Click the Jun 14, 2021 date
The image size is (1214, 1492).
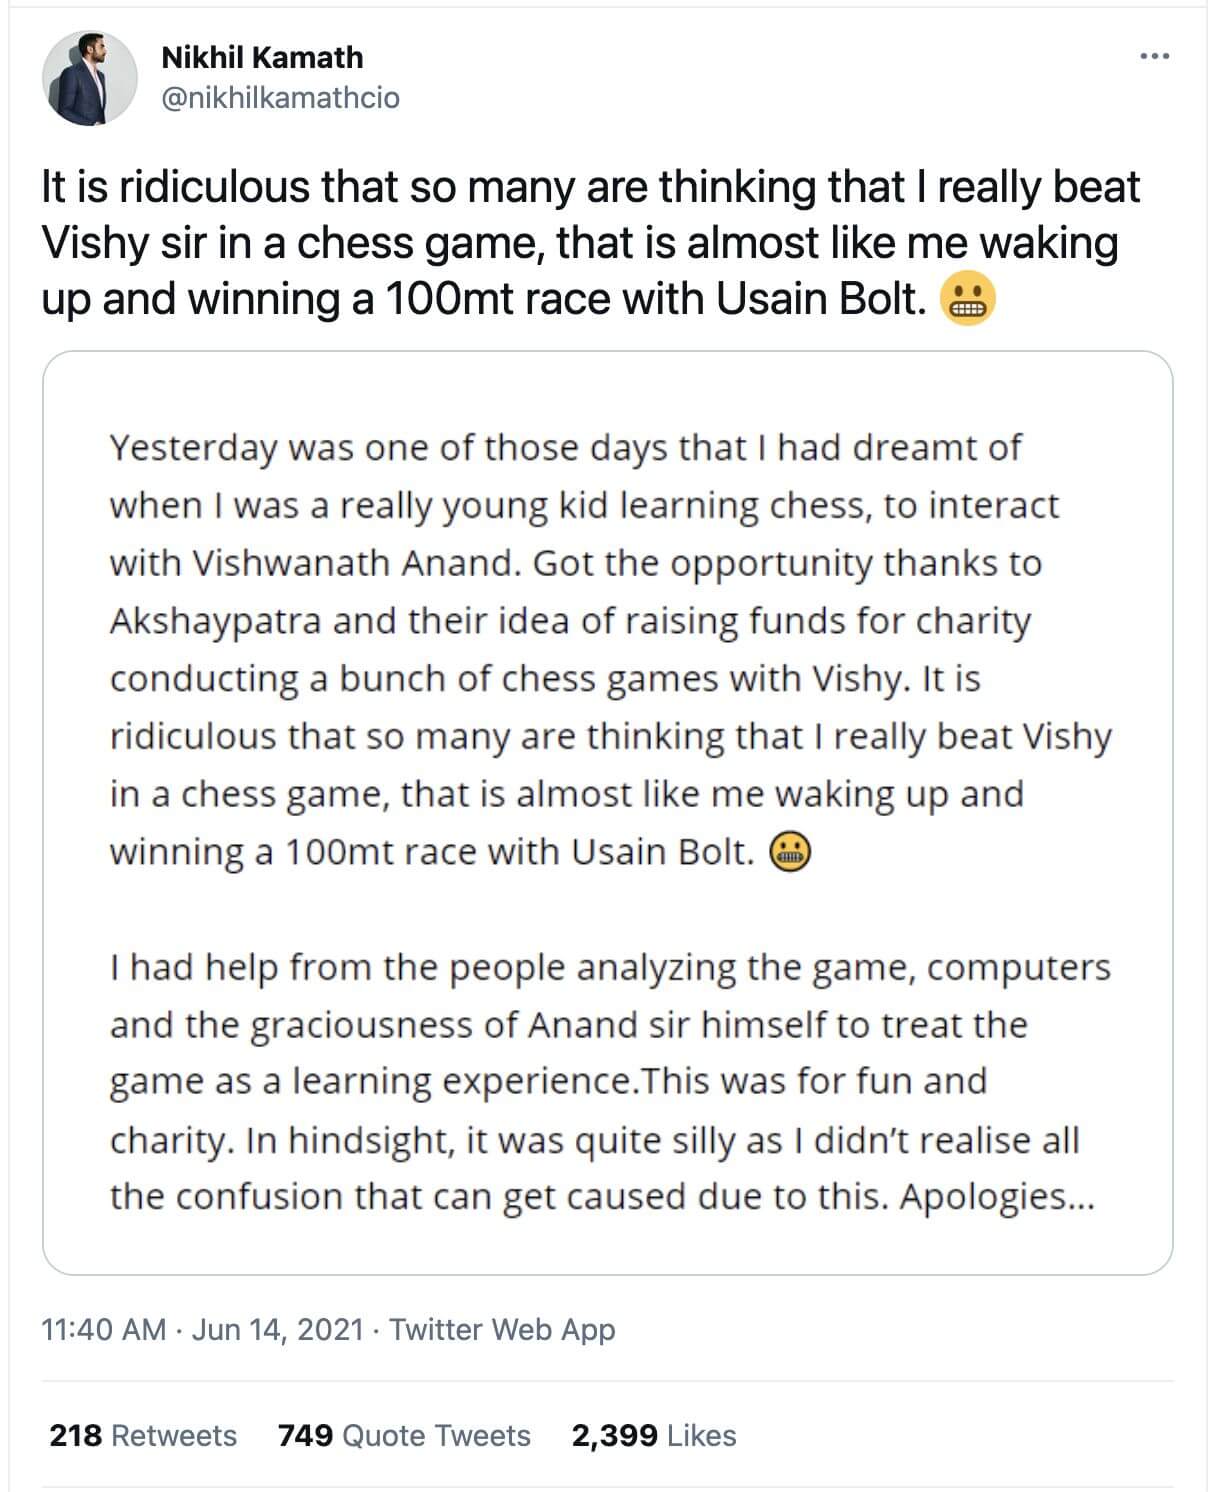(x=277, y=1329)
